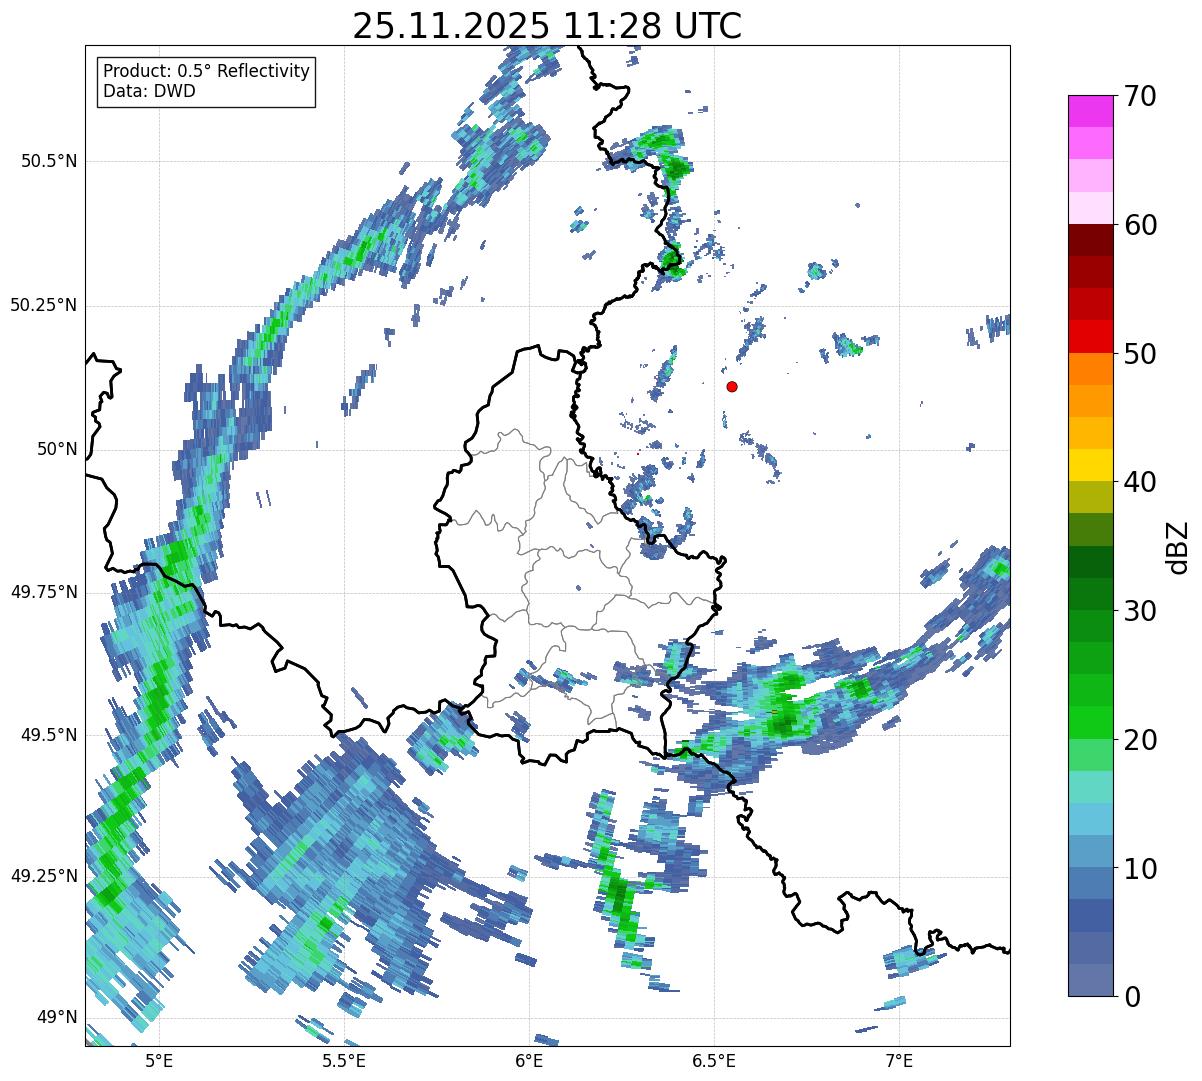Click the 49.25°N latitude label
Screen dimensions: 1202x1081
click(43, 876)
